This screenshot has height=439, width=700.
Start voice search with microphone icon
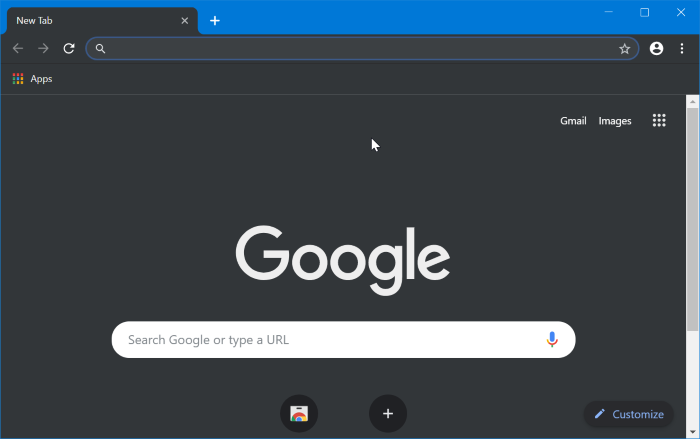point(552,339)
